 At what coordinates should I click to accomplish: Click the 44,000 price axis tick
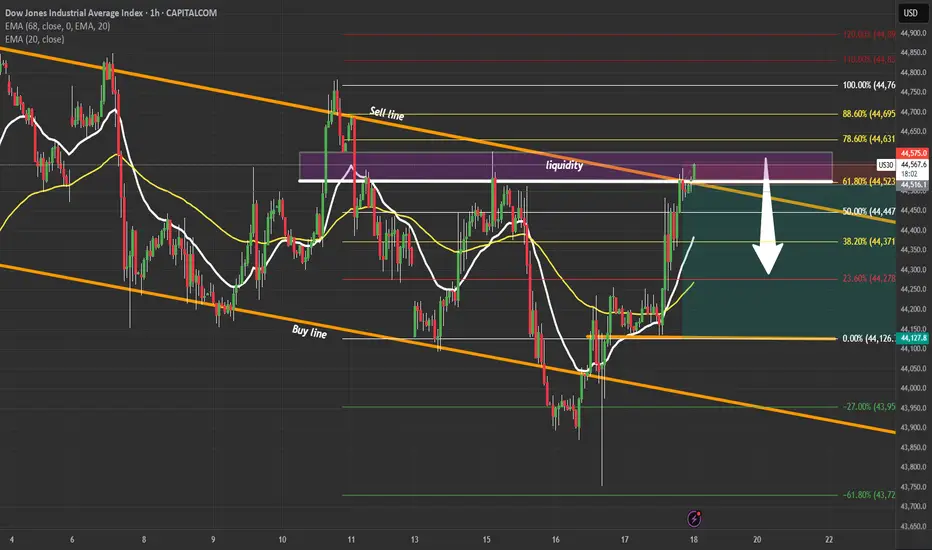tap(914, 388)
